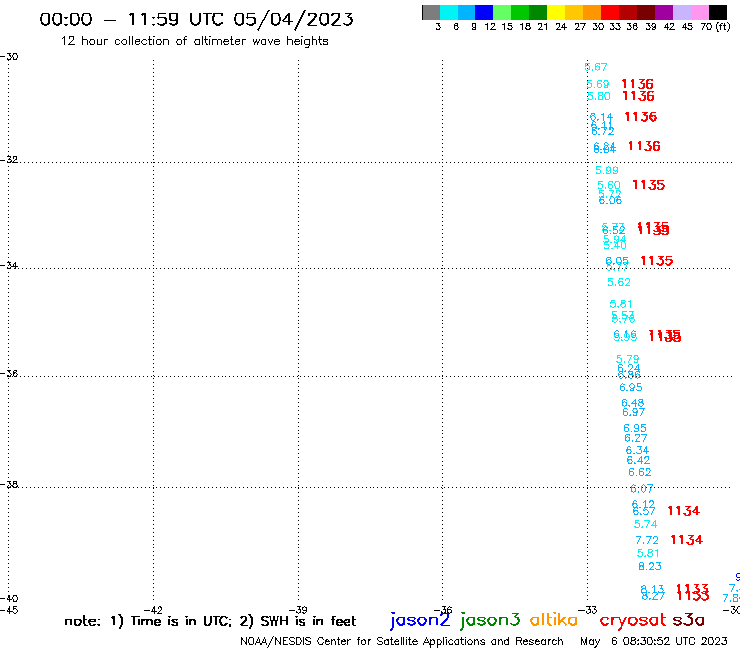This screenshot has width=740, height=650.
Task: Choose the yellow swatch in the legend
Action: pyautogui.click(x=556, y=12)
